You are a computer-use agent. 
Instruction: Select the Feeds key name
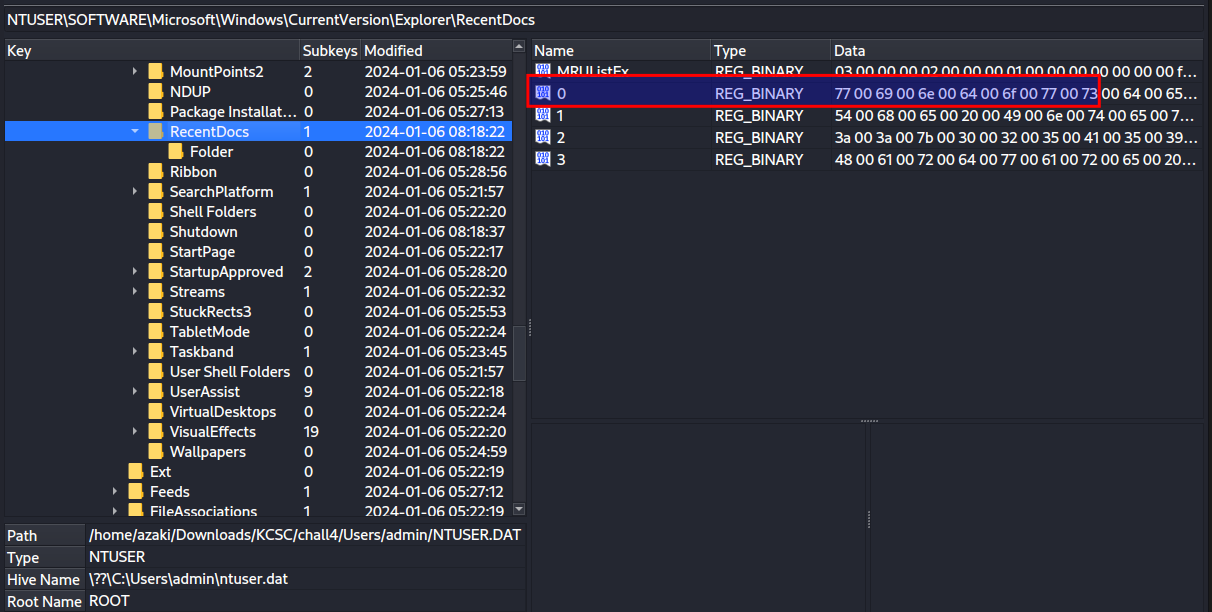pyautogui.click(x=169, y=491)
